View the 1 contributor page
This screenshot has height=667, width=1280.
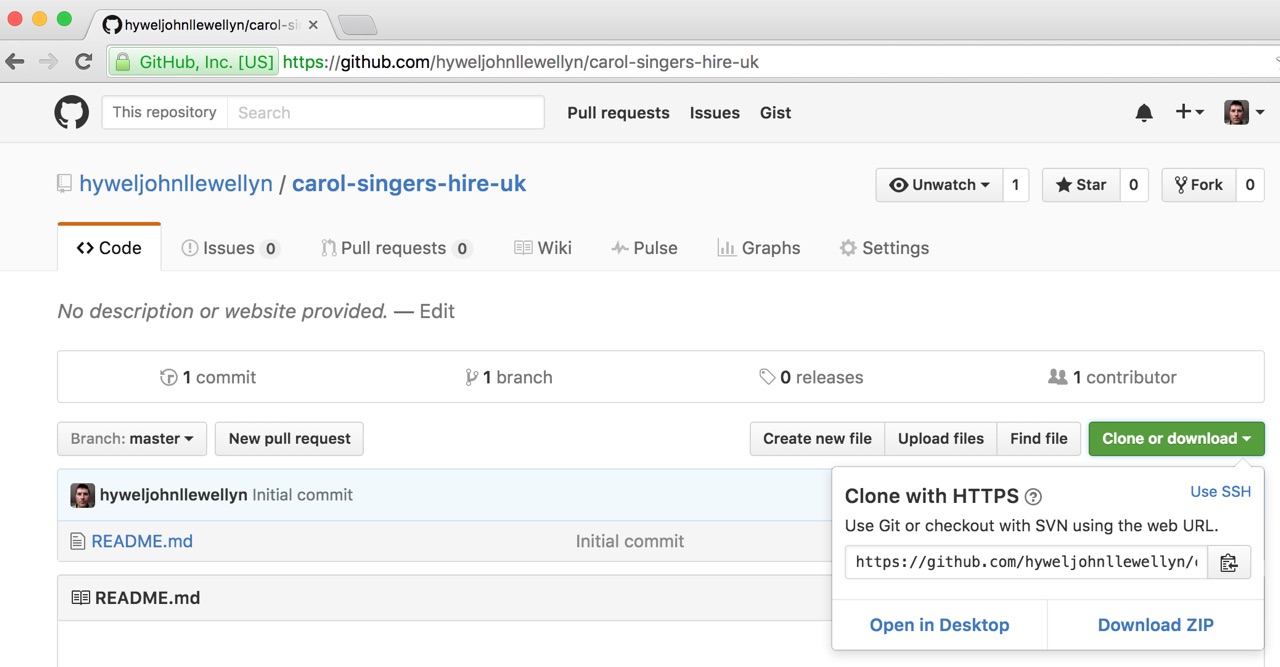coord(1112,377)
